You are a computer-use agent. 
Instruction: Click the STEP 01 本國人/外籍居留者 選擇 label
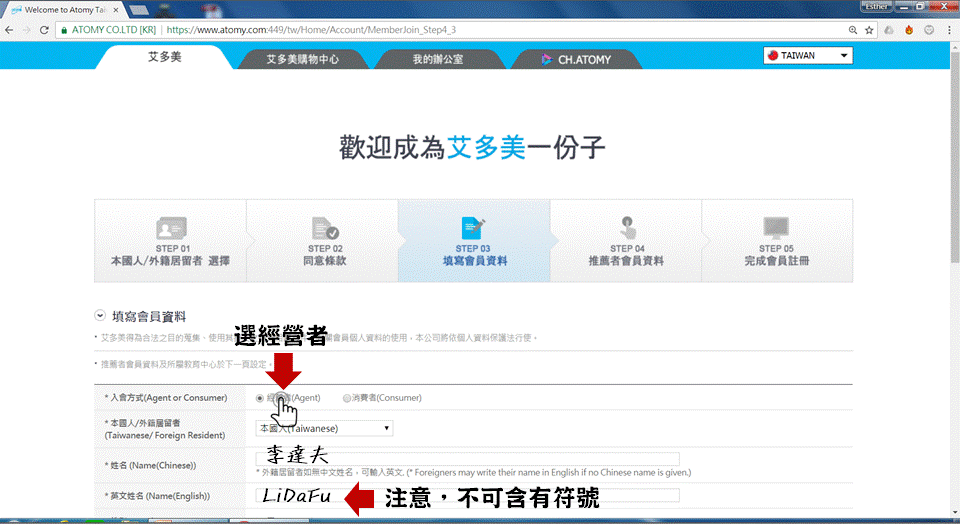(170, 261)
